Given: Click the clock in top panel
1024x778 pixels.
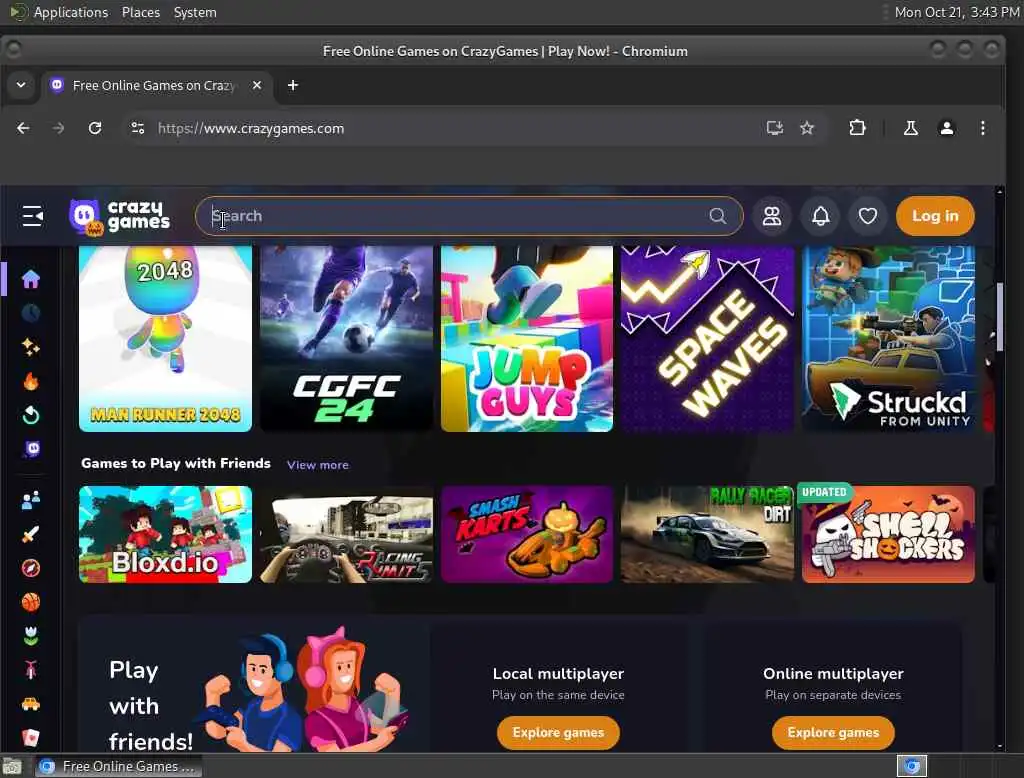Looking at the screenshot, I should 956,12.
